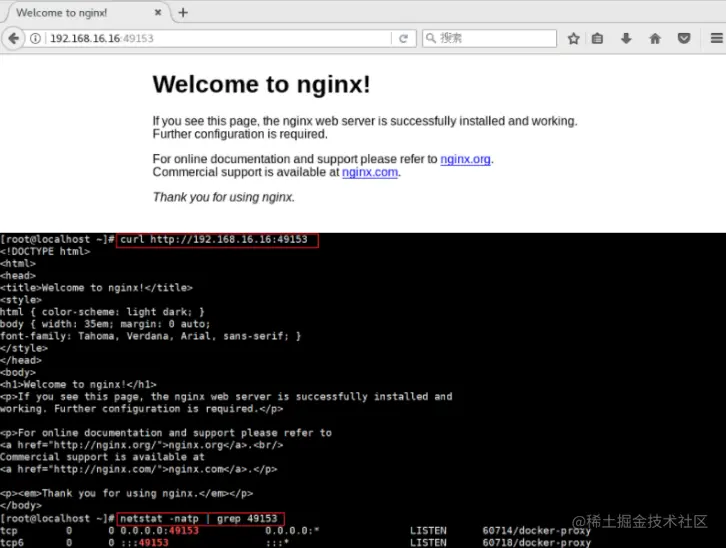Click the curl http://192.168.16.16:49153 command
Viewport: 726px width, 548px height.
pyautogui.click(x=214, y=239)
